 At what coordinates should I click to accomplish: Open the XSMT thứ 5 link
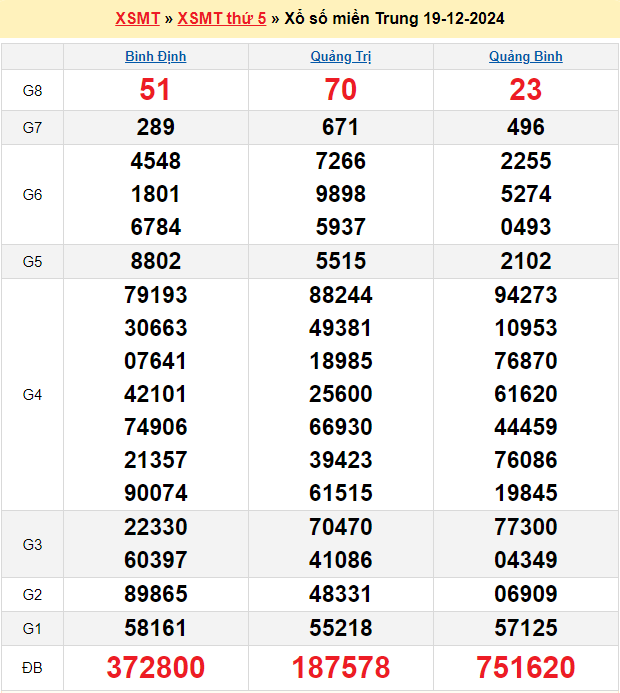[x=222, y=18]
